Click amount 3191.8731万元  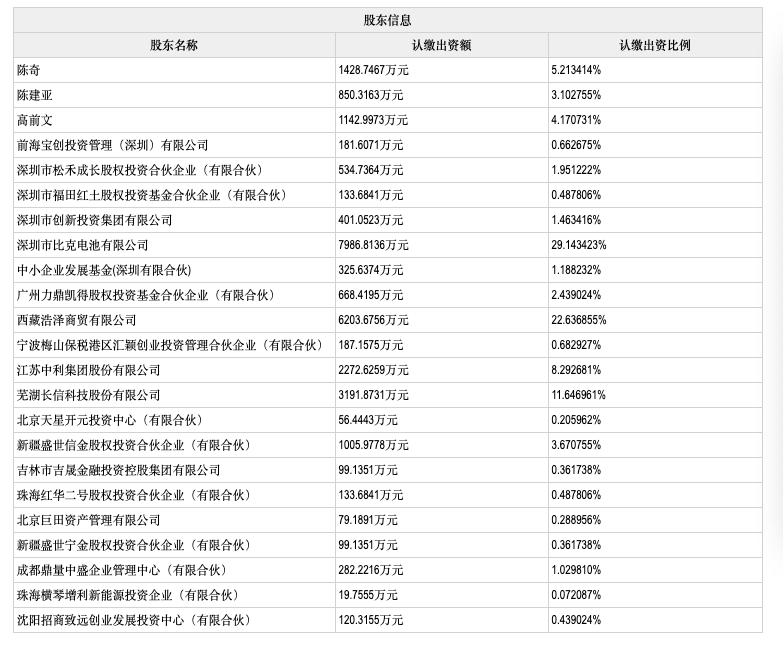pos(373,395)
